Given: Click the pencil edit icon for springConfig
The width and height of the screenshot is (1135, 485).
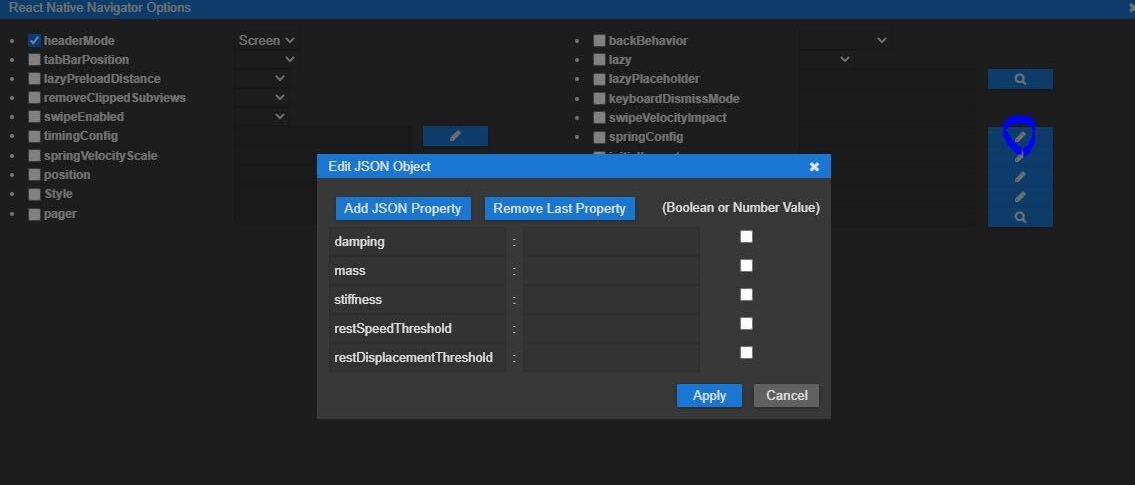Looking at the screenshot, I should 1020,138.
